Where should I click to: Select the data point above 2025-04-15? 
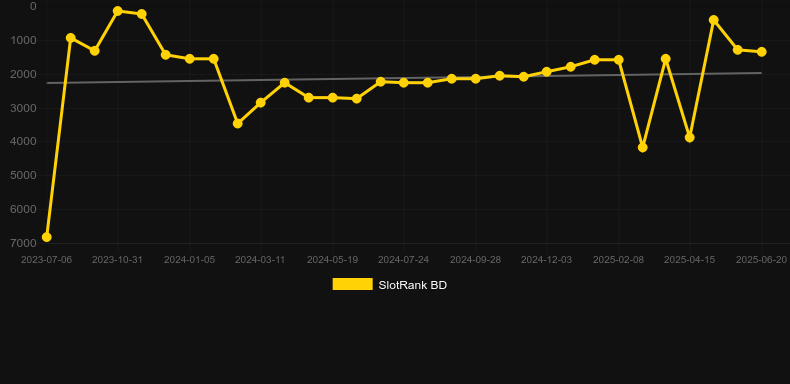pyautogui.click(x=690, y=138)
